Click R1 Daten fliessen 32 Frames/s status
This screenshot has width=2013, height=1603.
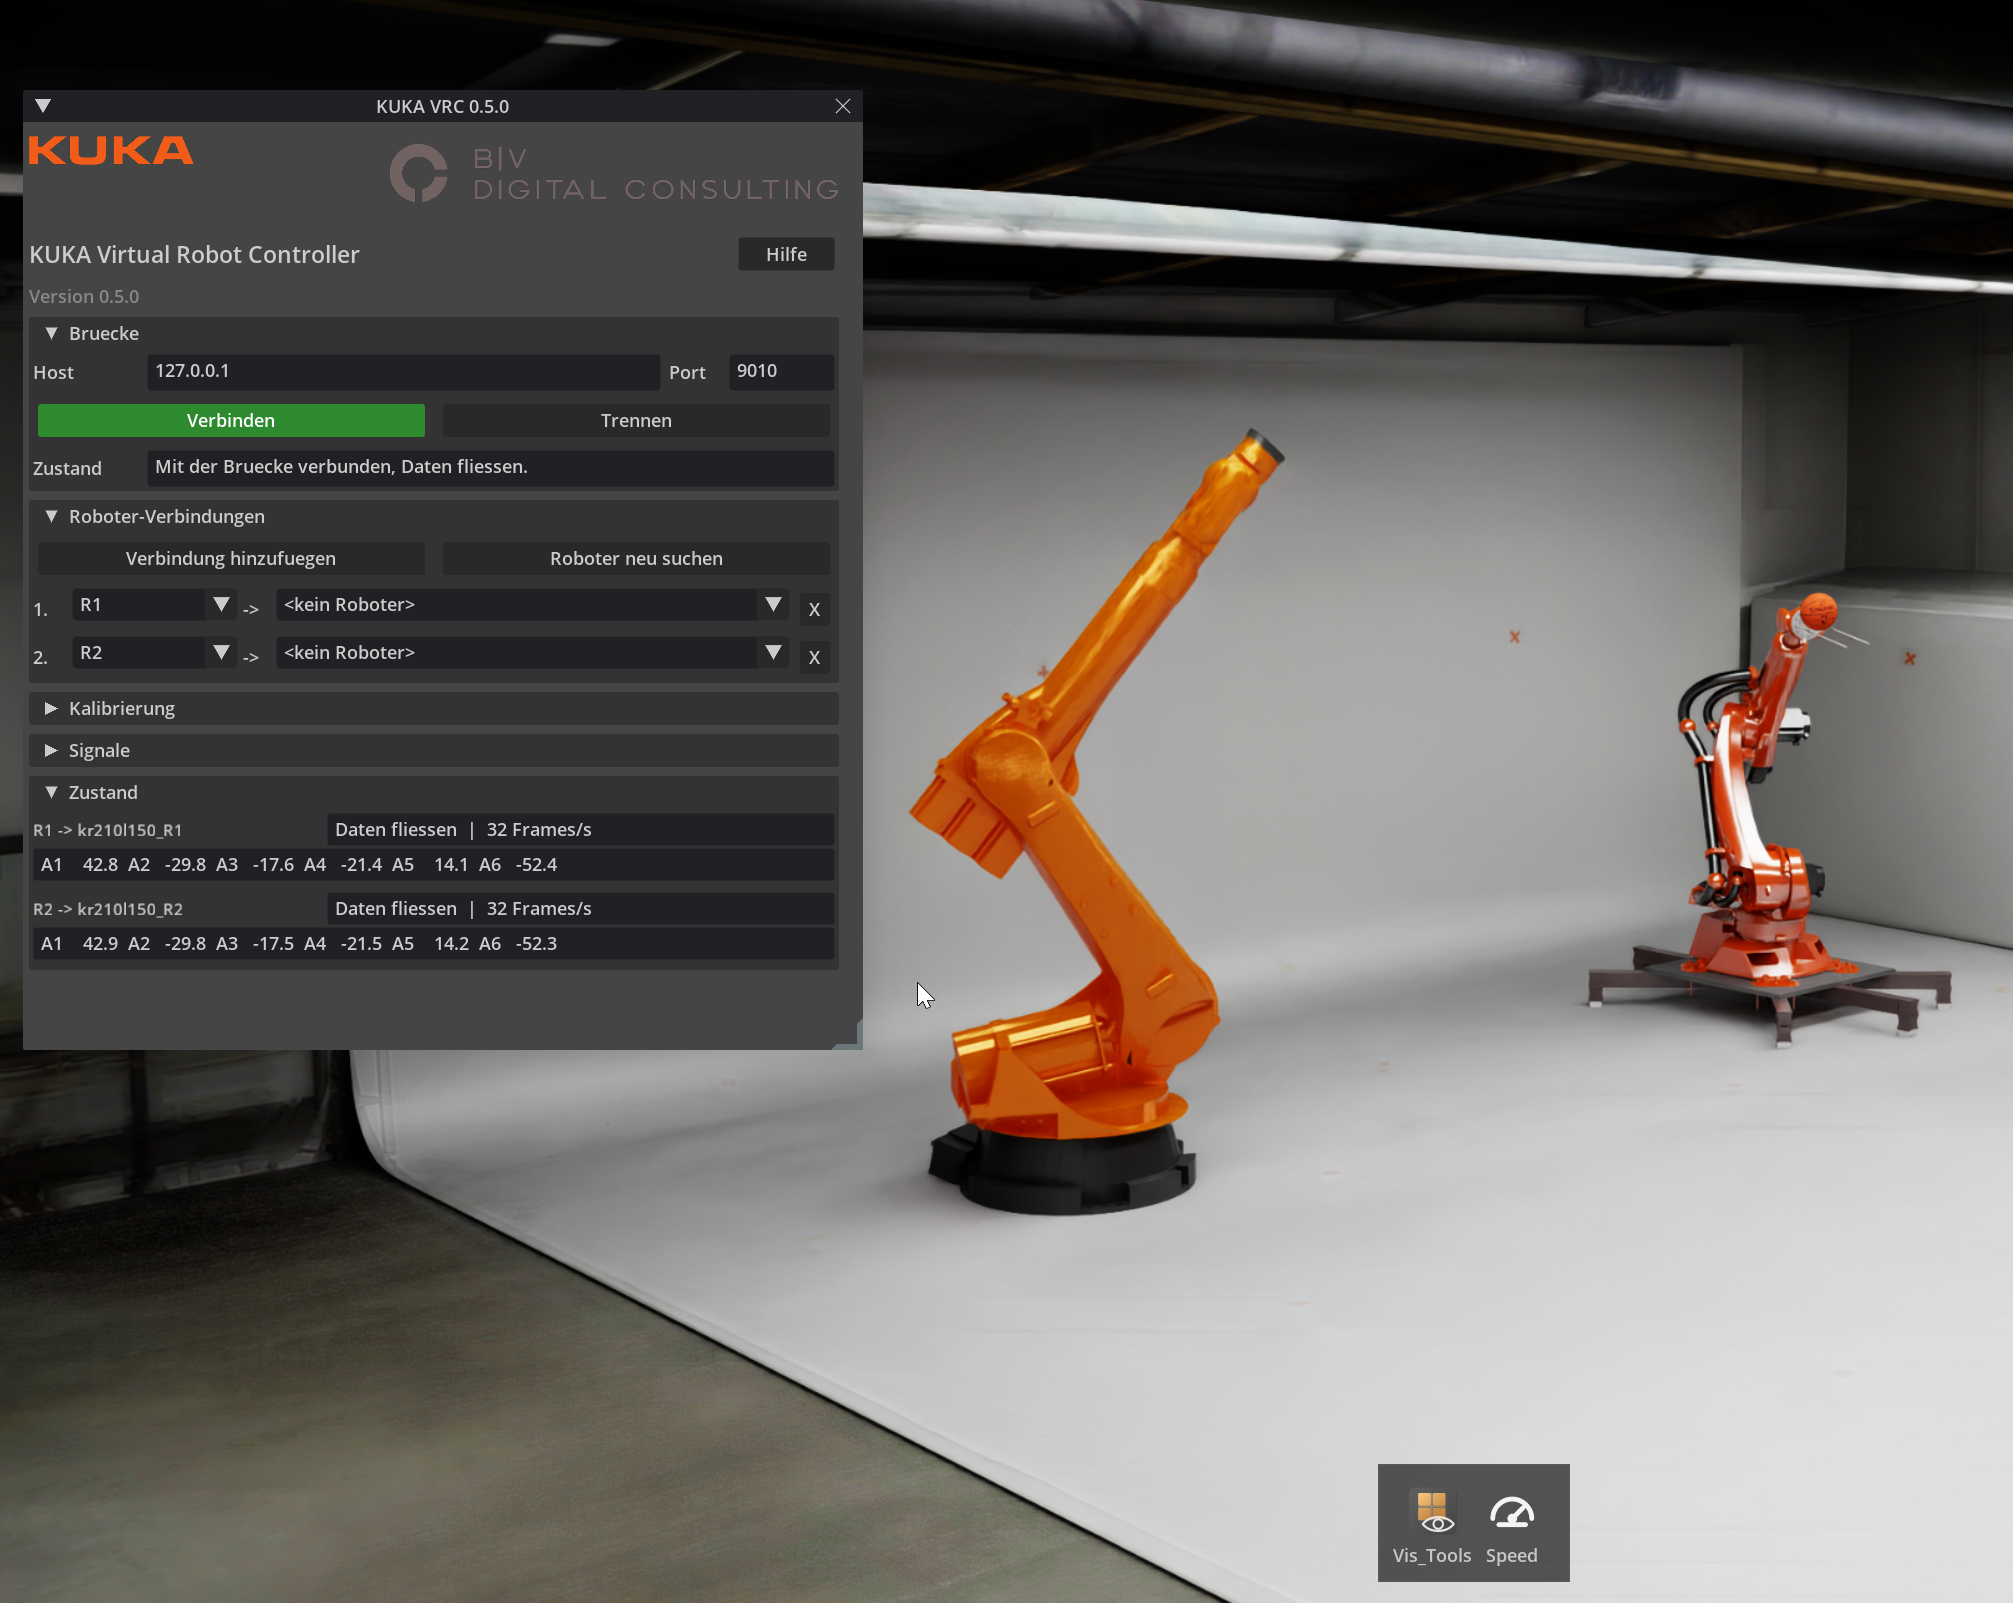(x=580, y=829)
